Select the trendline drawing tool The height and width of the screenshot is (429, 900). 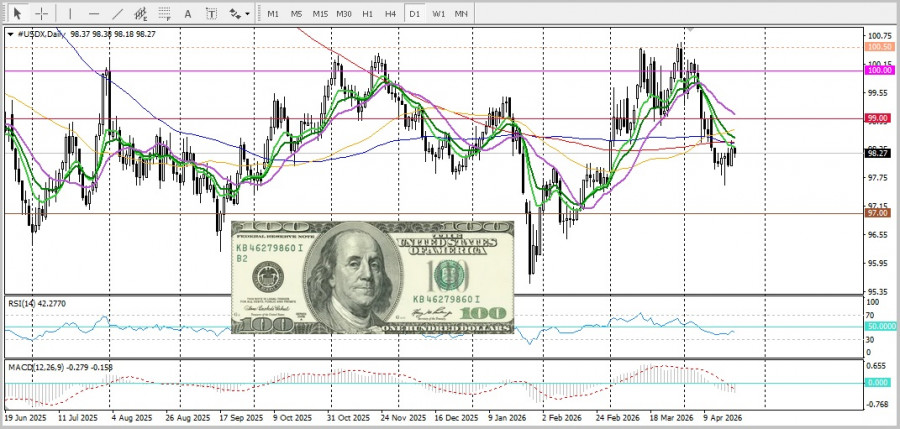coord(118,13)
